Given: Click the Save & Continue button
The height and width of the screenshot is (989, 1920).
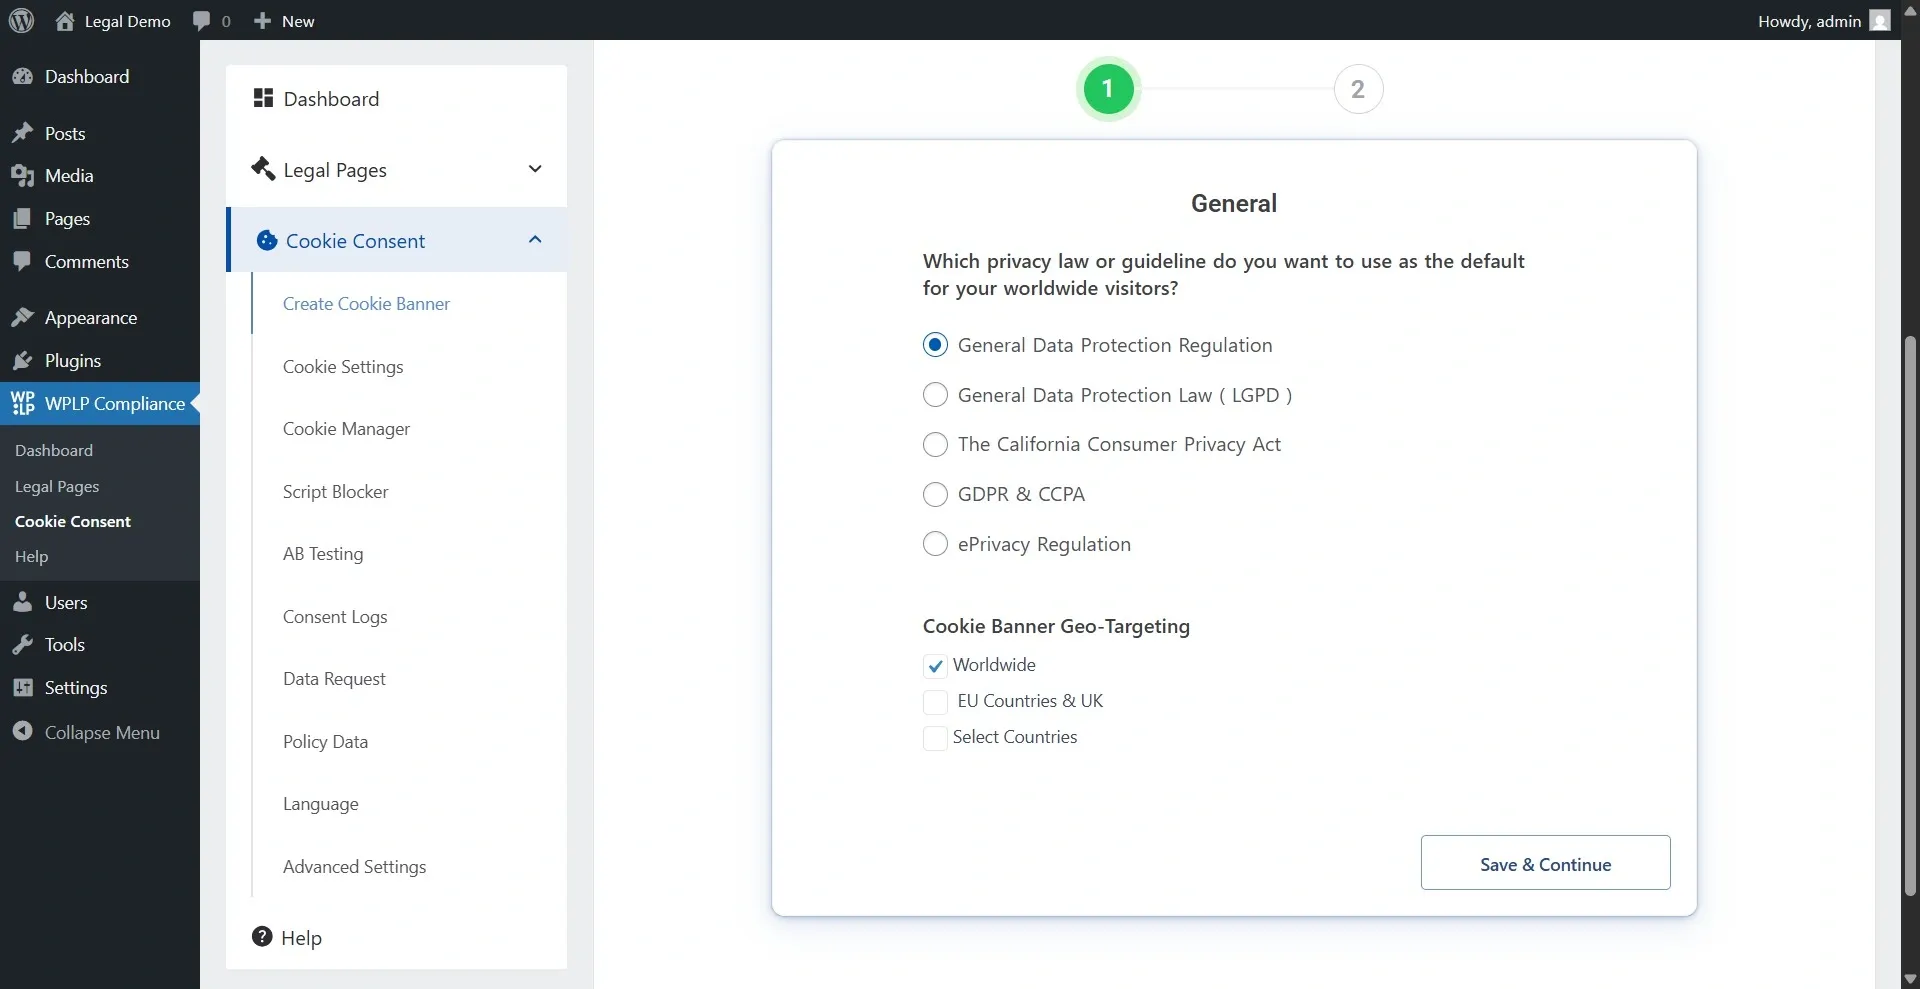Looking at the screenshot, I should (1545, 862).
